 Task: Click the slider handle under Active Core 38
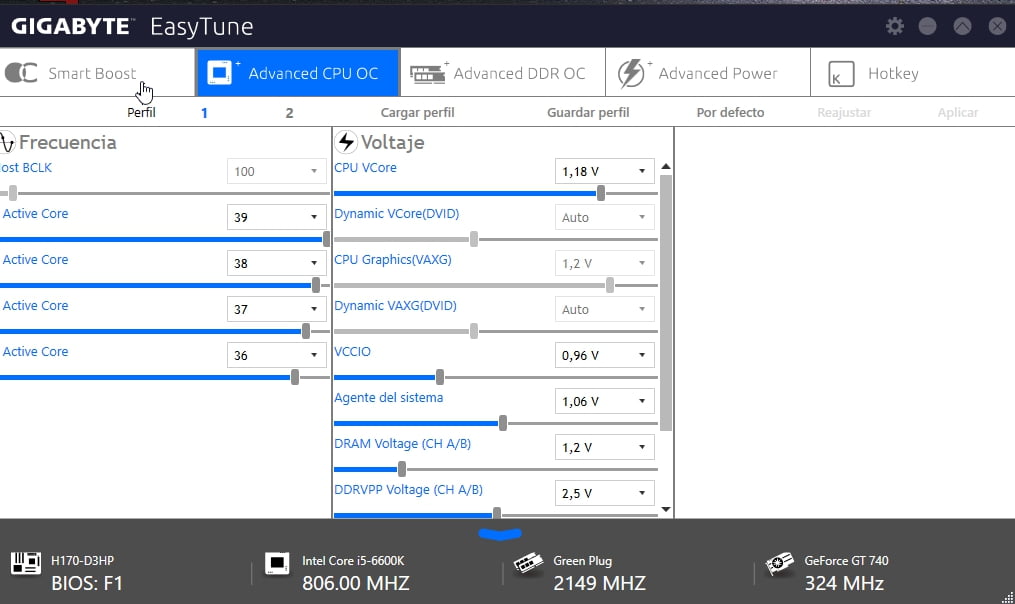(316, 285)
